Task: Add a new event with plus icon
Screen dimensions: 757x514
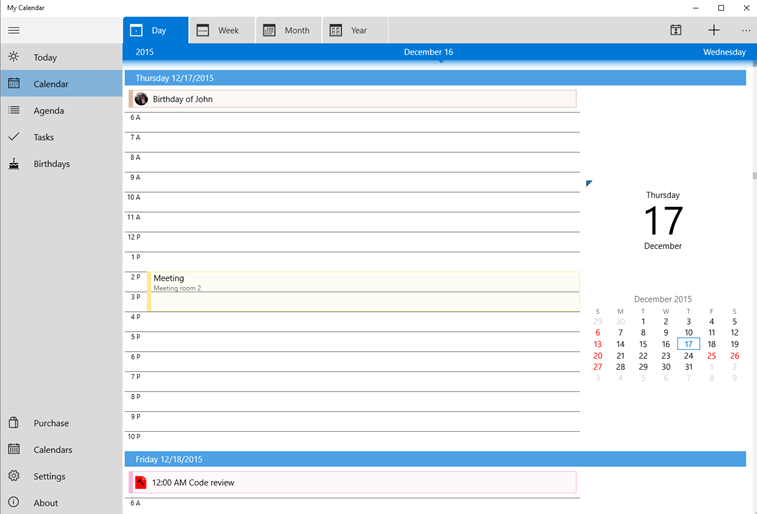Action: point(714,30)
